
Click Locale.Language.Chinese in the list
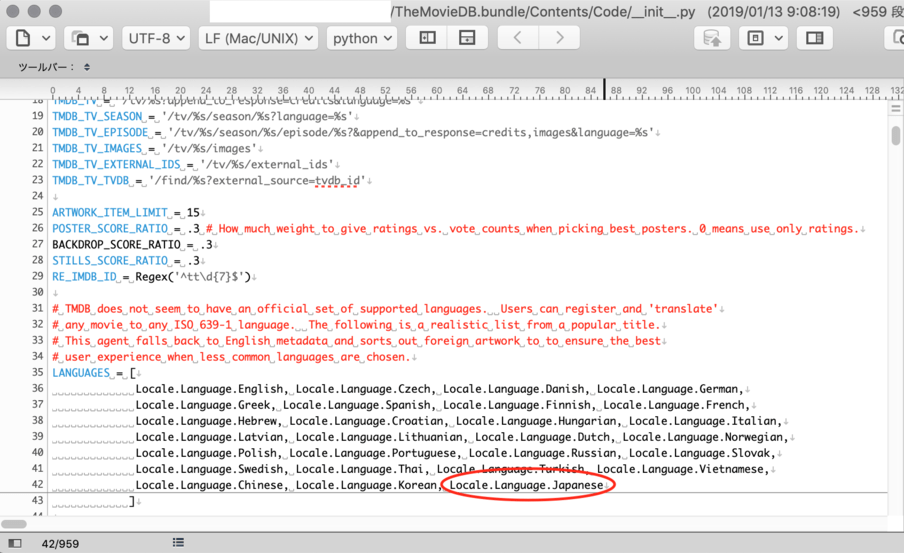tap(210, 486)
